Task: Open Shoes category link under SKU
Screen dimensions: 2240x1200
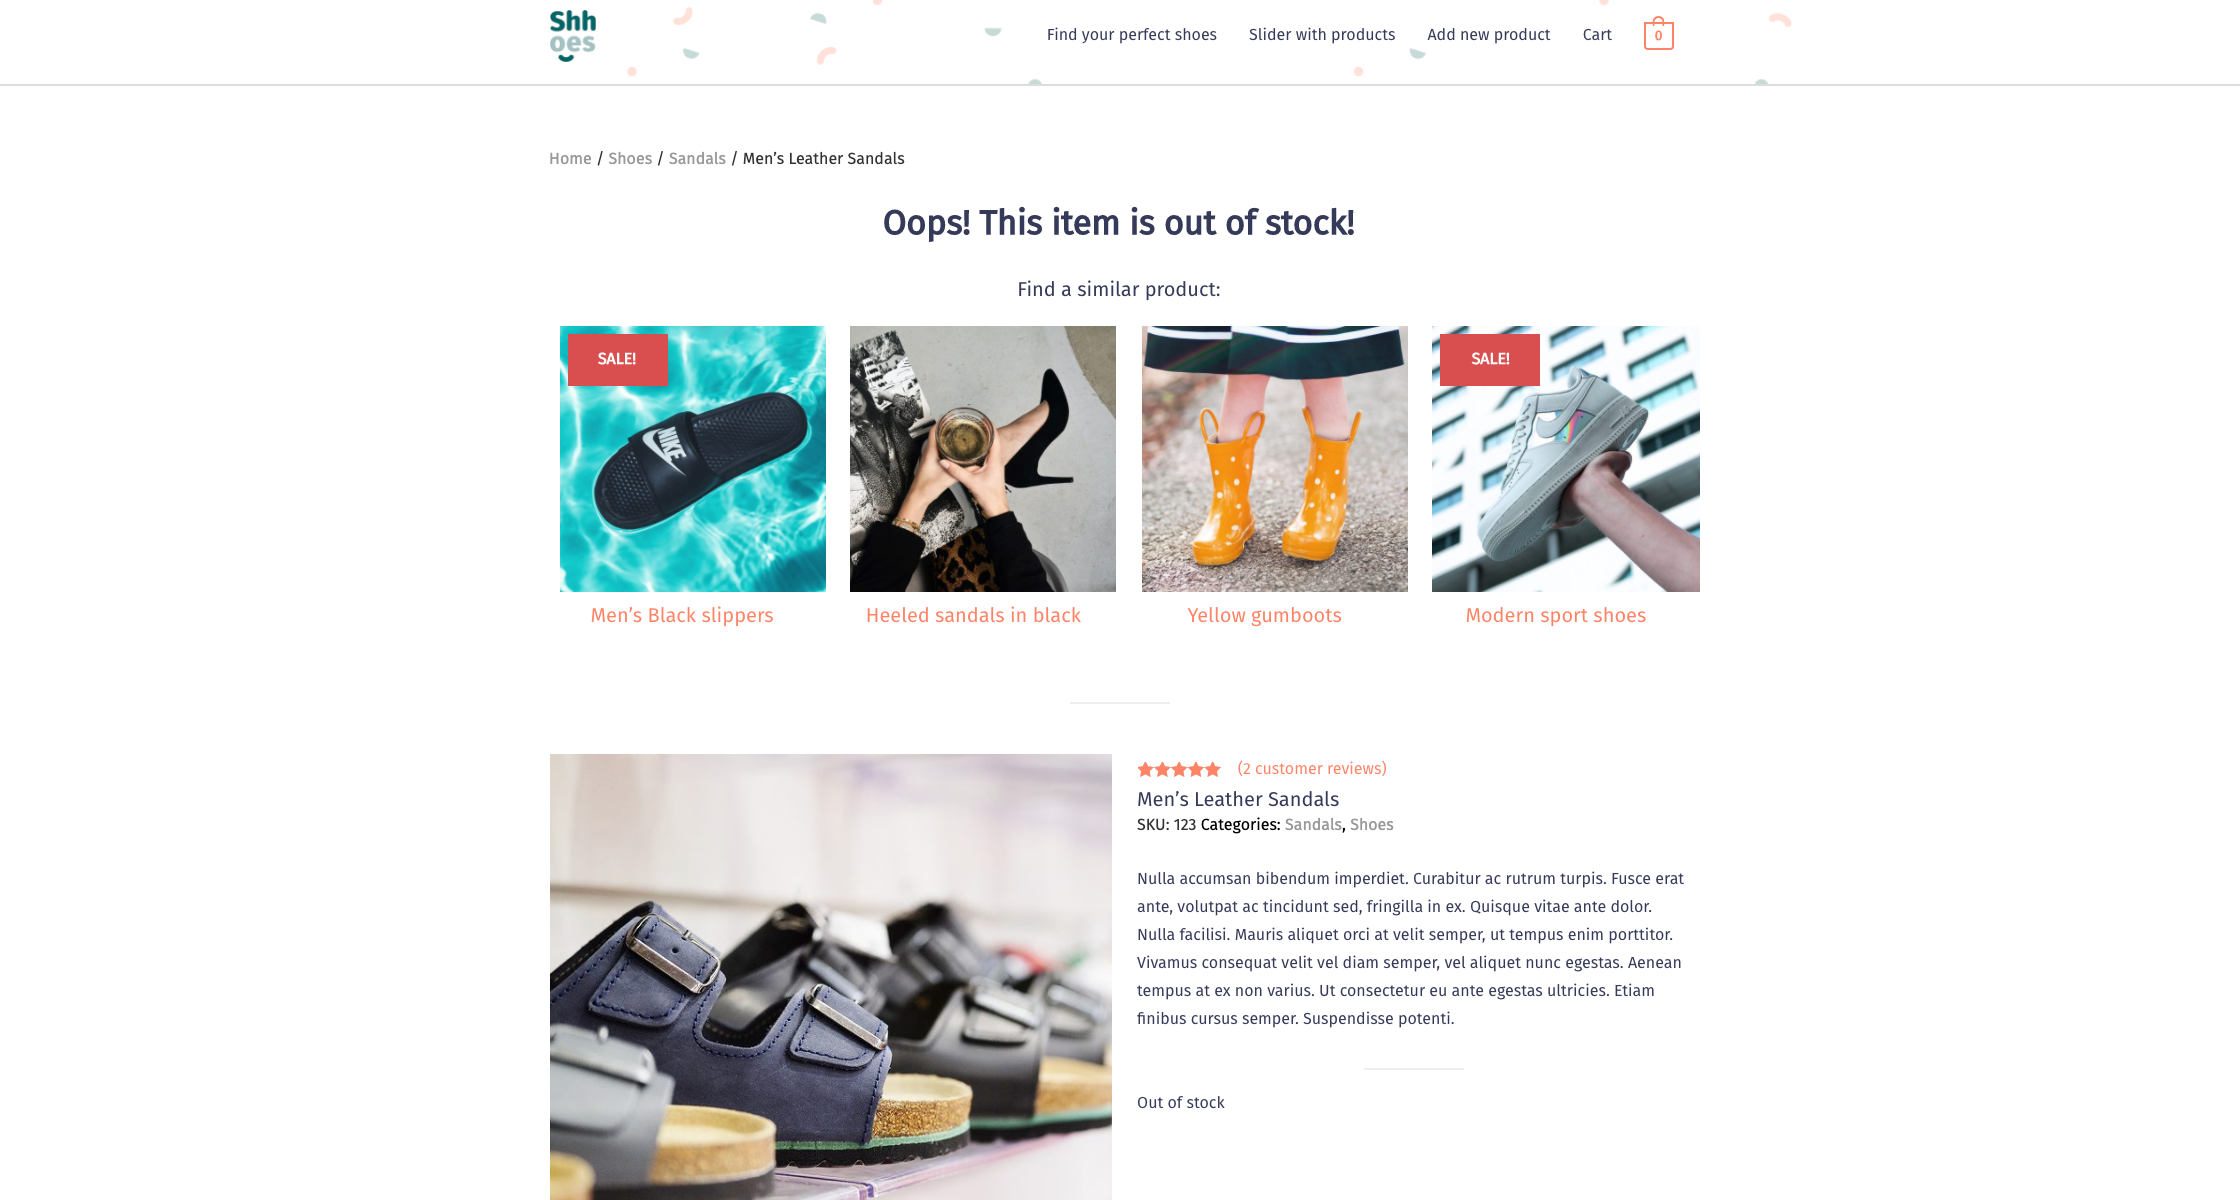Action: pyautogui.click(x=1371, y=825)
